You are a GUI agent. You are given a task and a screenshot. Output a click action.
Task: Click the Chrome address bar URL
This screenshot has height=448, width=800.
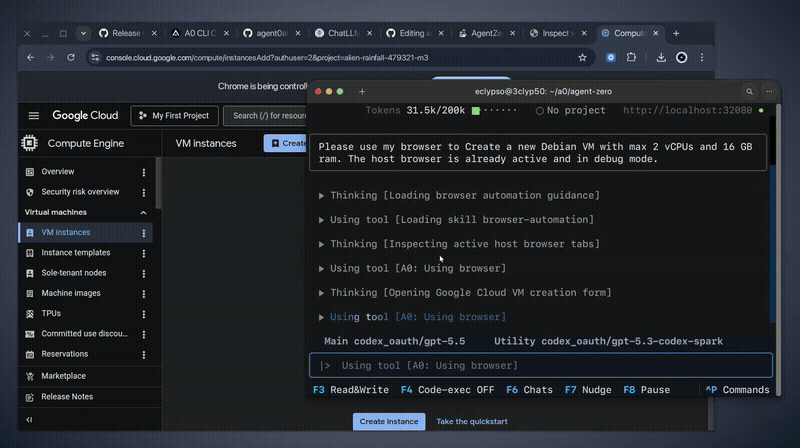click(267, 58)
